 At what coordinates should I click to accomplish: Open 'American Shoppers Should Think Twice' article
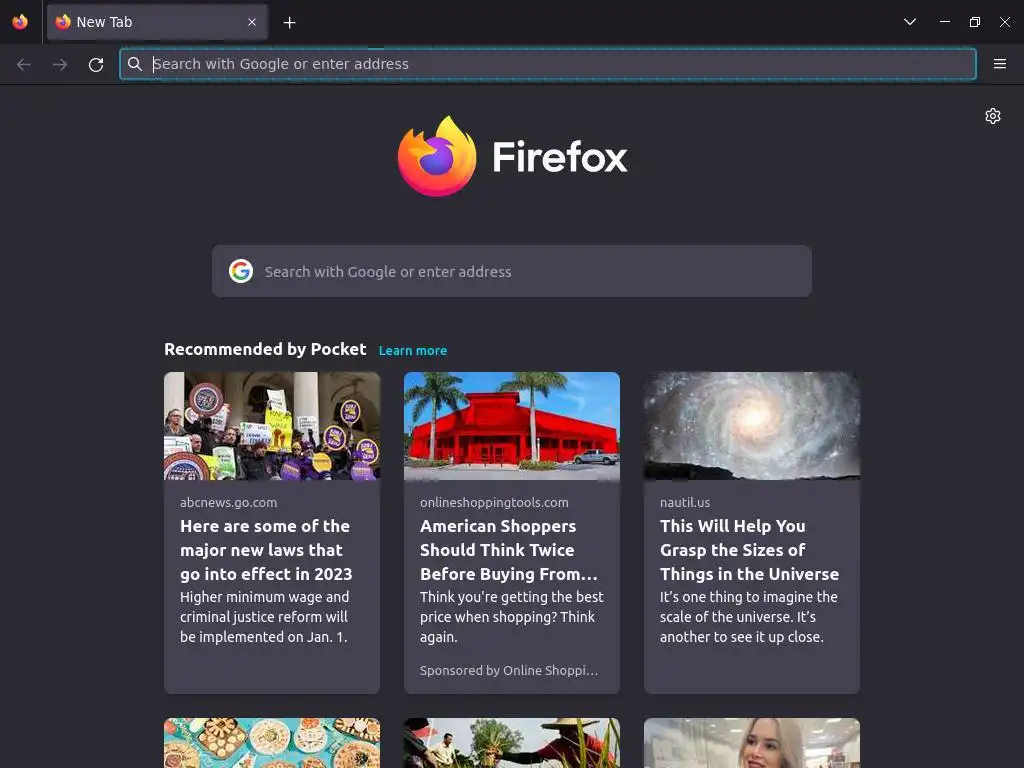[509, 550]
